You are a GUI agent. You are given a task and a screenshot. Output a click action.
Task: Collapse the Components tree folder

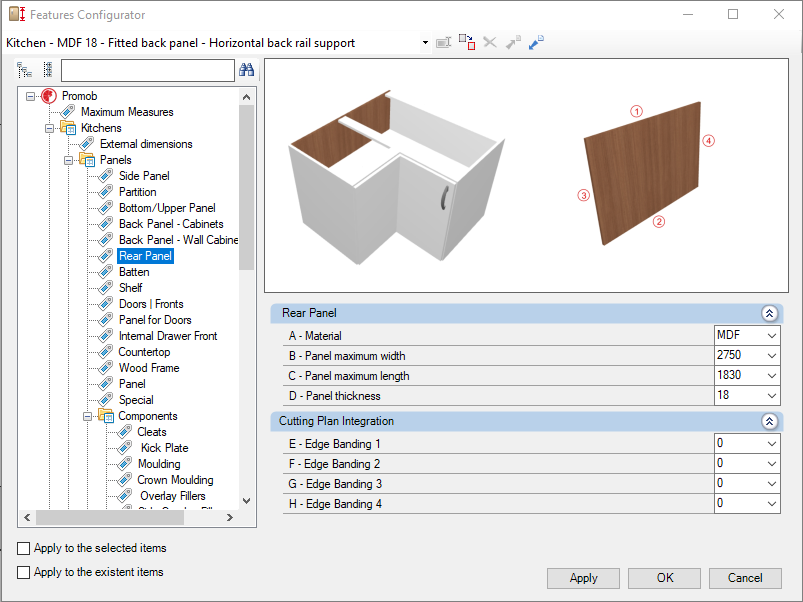(x=88, y=416)
